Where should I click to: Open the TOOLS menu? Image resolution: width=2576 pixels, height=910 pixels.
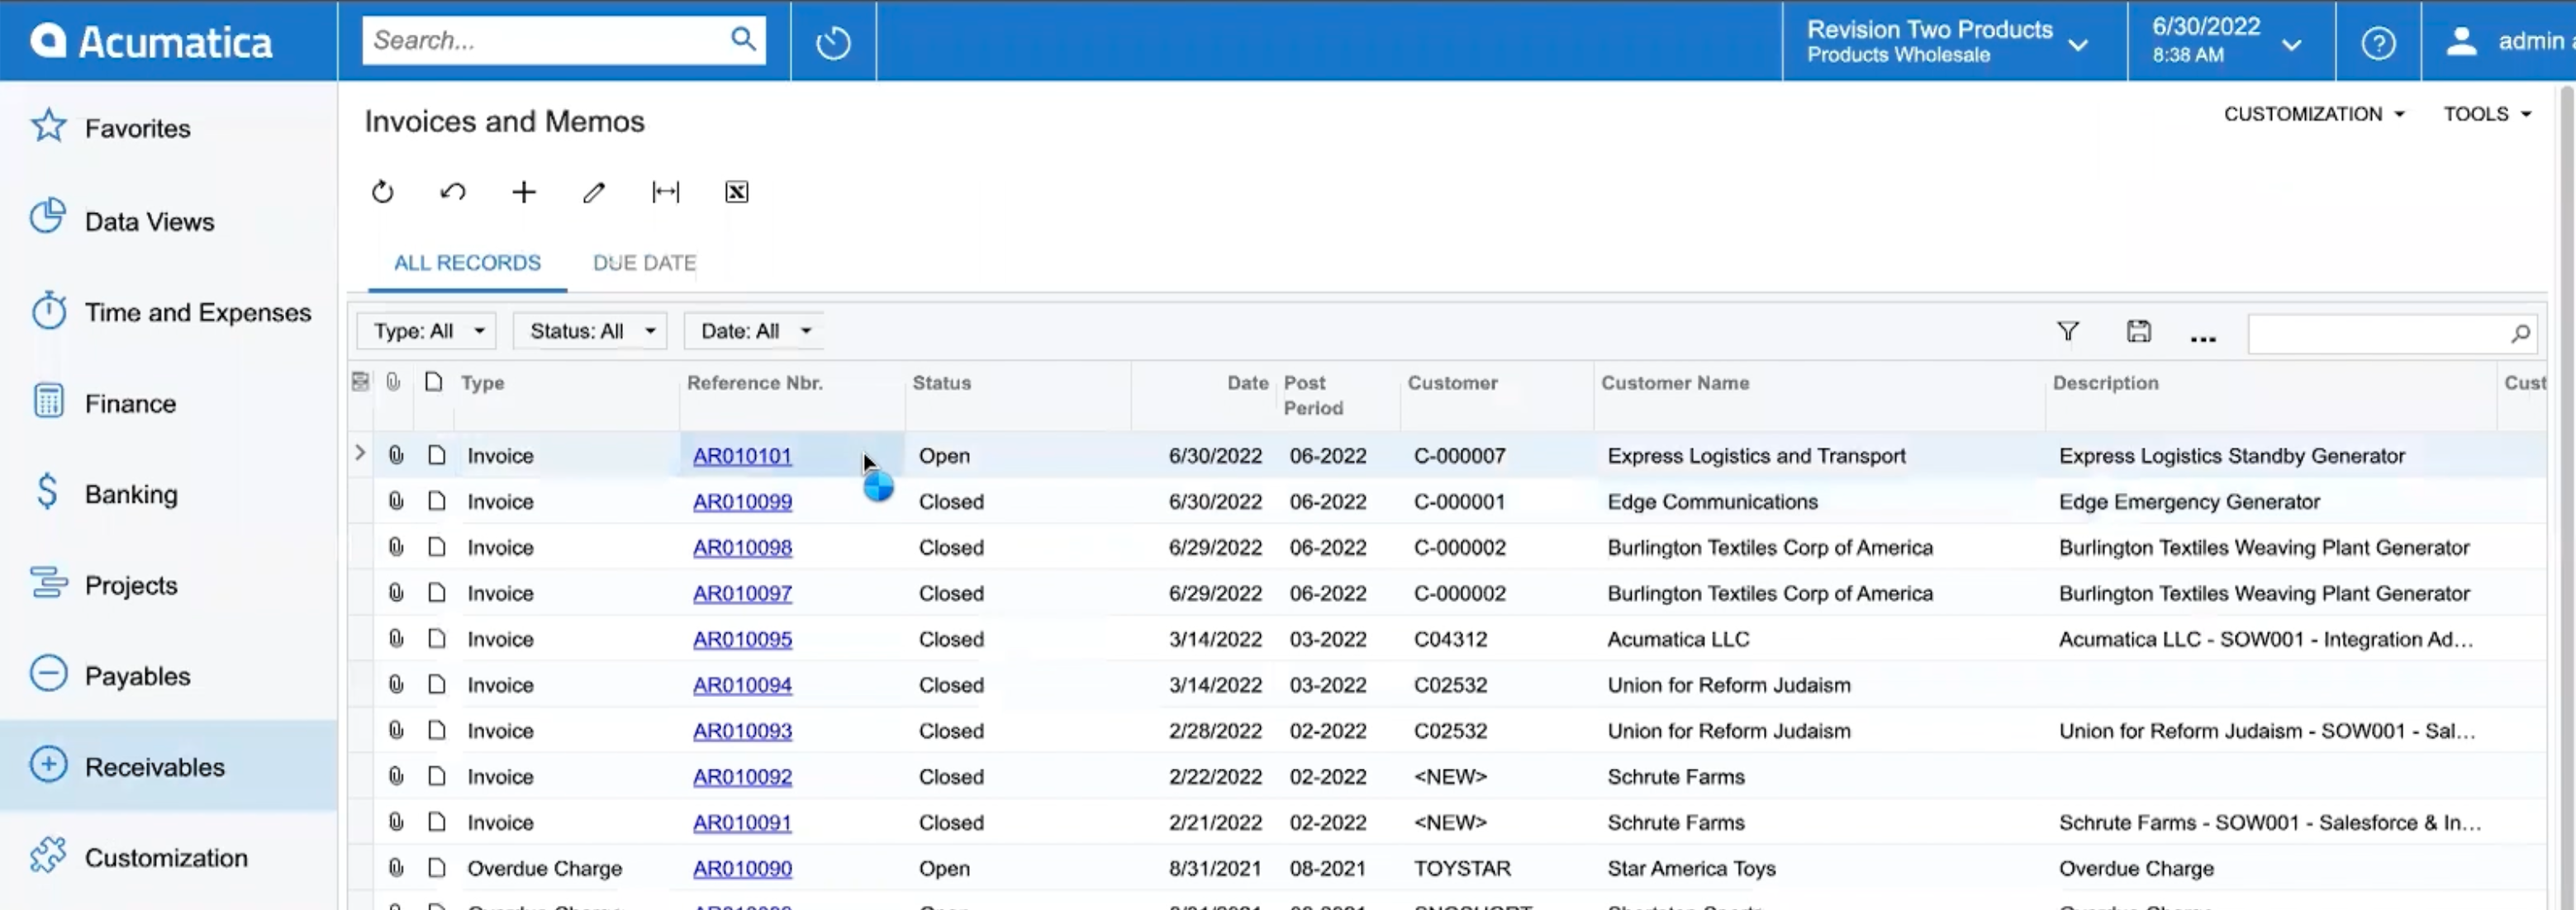2486,113
